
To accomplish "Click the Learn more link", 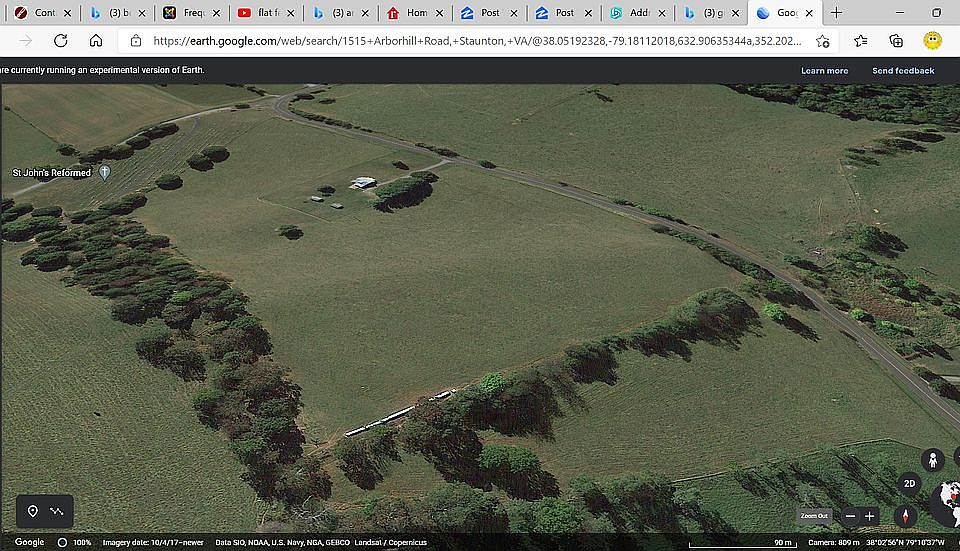I will point(824,71).
